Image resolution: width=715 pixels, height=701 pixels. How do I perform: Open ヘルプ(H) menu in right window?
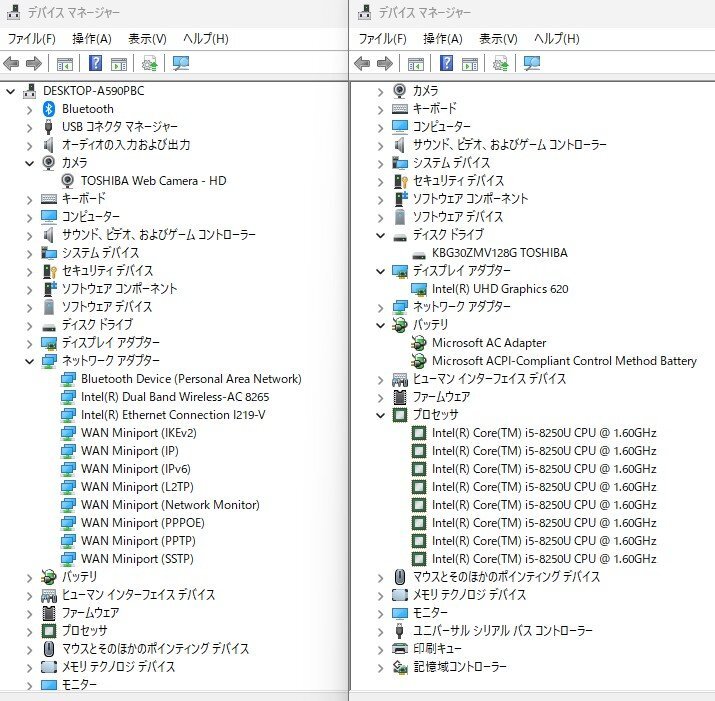click(557, 39)
